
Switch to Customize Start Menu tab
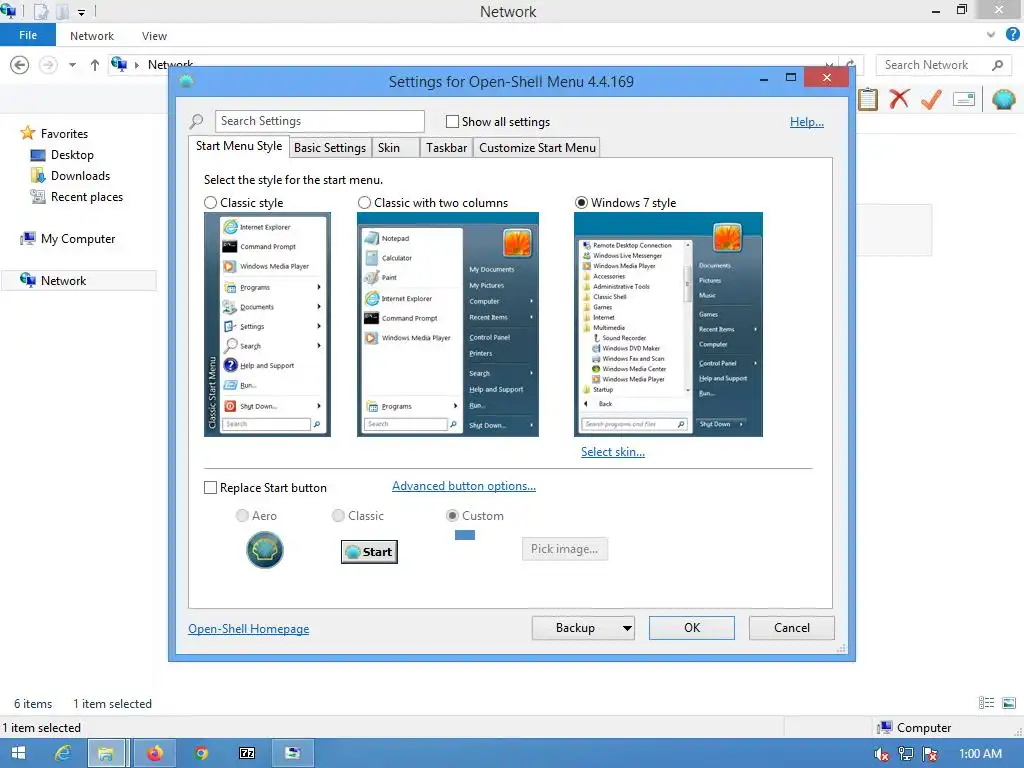[x=537, y=148]
